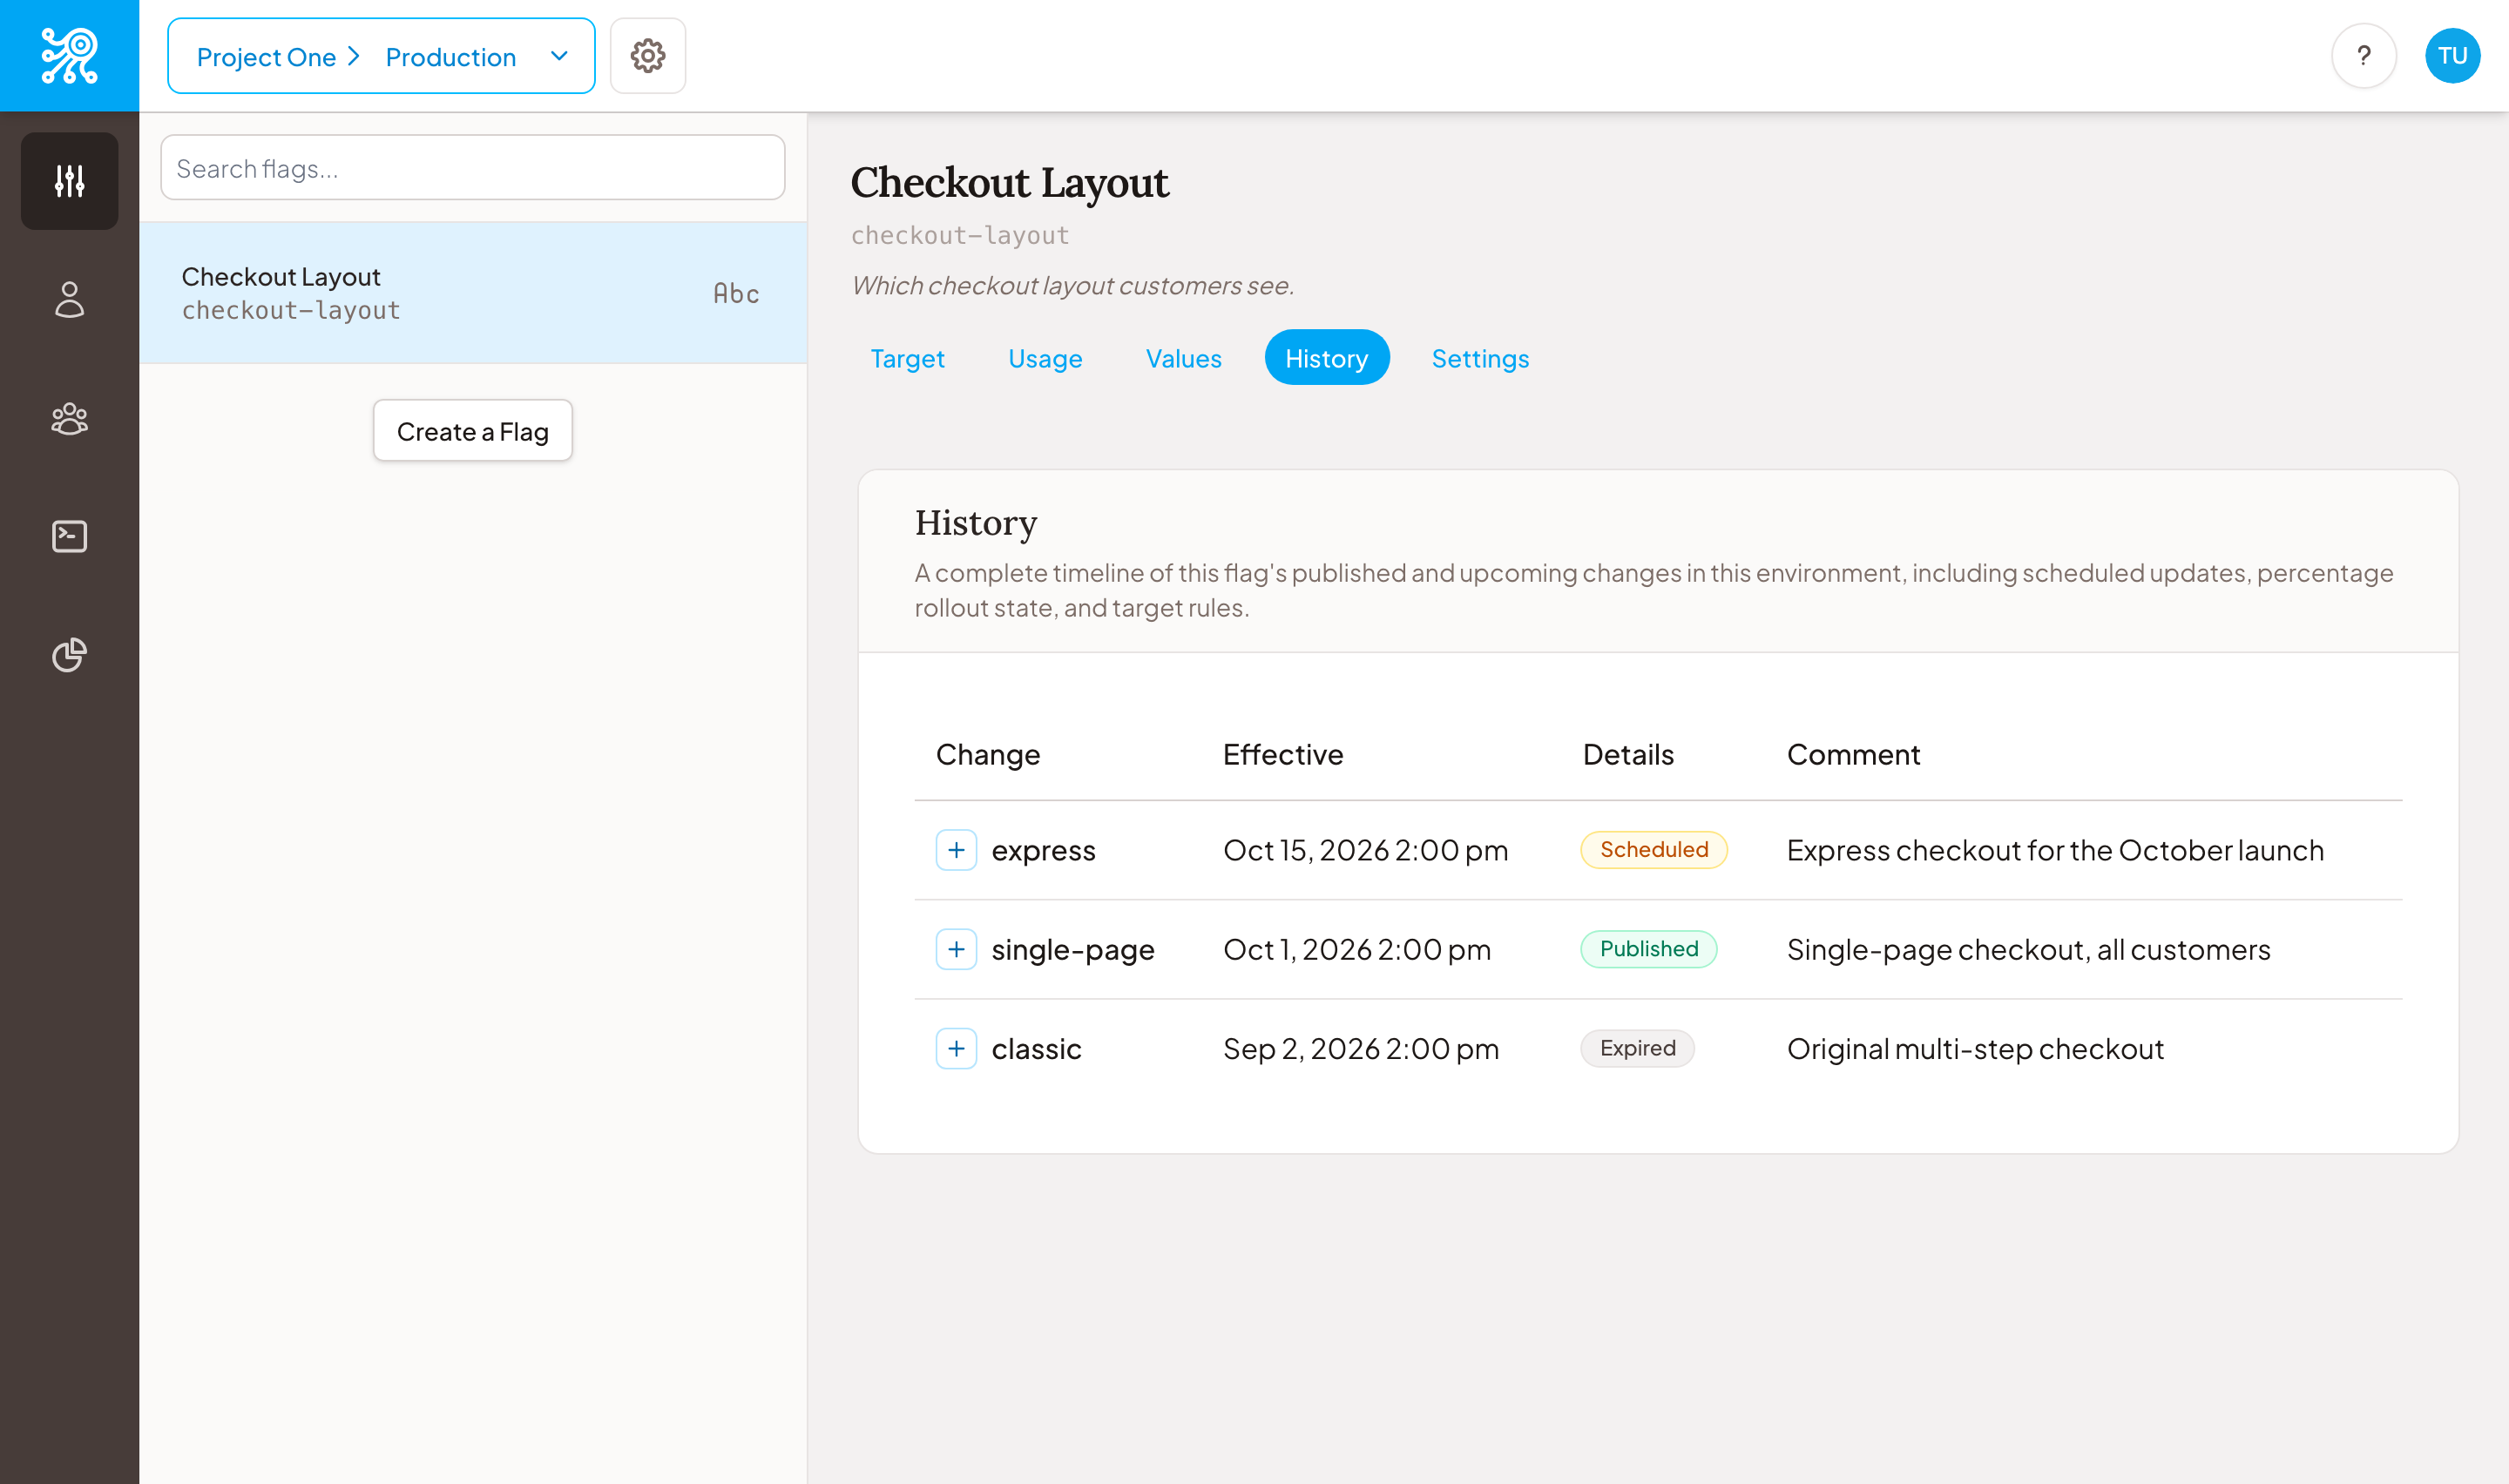The image size is (2509, 1484).
Task: Click the 'Original multi-step checkout' comment
Action: pos(1976,1049)
